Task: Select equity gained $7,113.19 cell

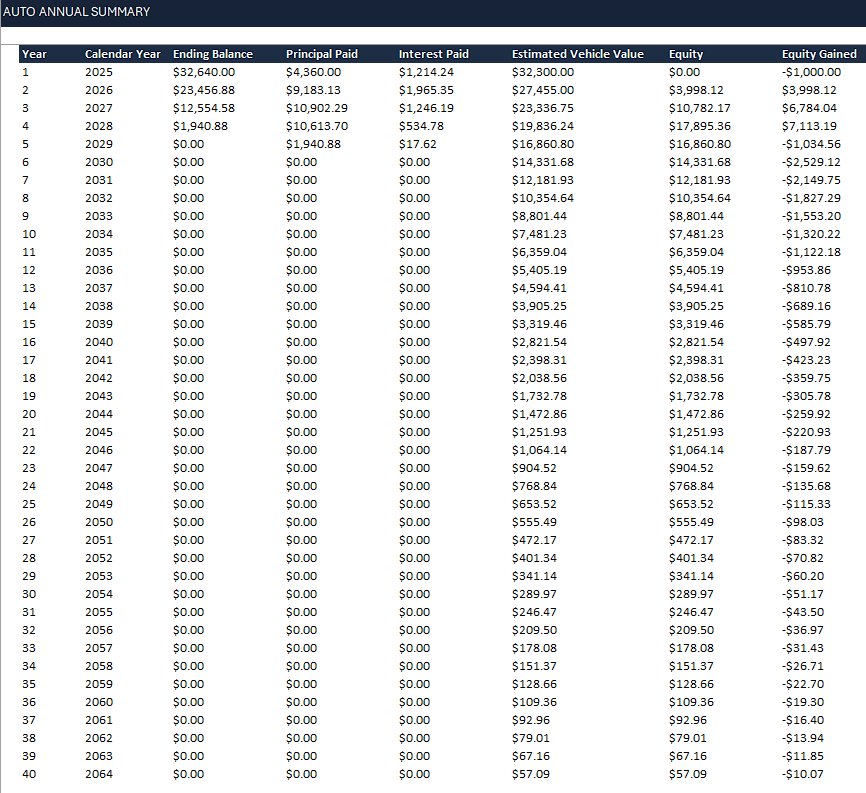Action: [x=809, y=126]
